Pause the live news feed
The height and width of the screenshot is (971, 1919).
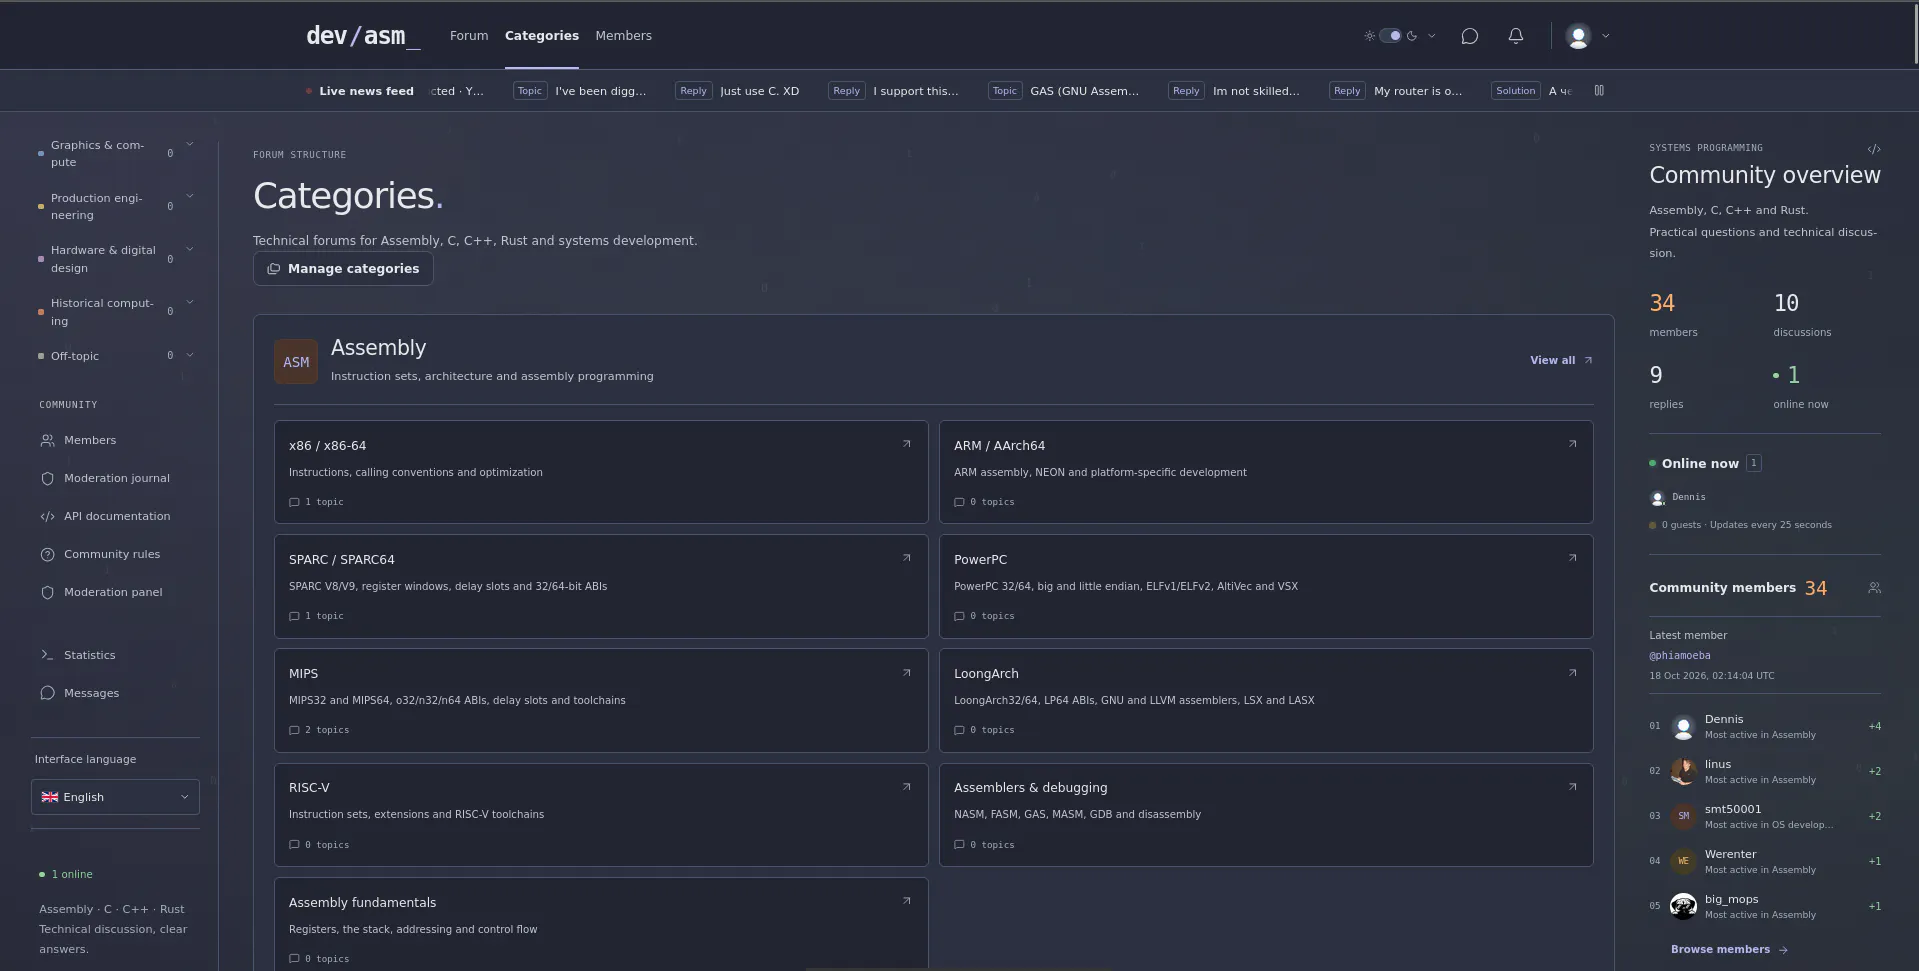click(1599, 91)
